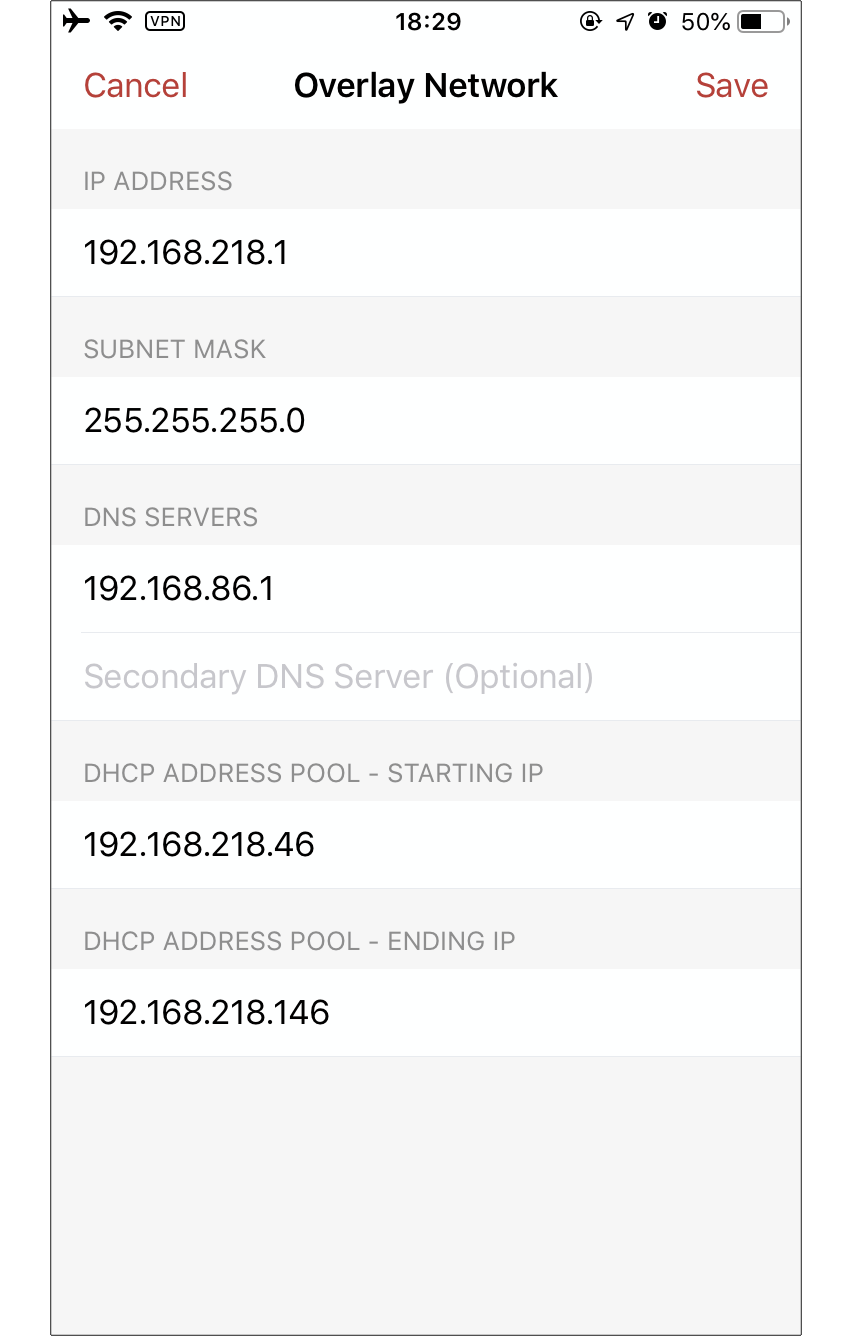Edit the DHCP starting IP 192.168.218.46
Image resolution: width=849 pixels, height=1336 pixels.
[x=426, y=845]
